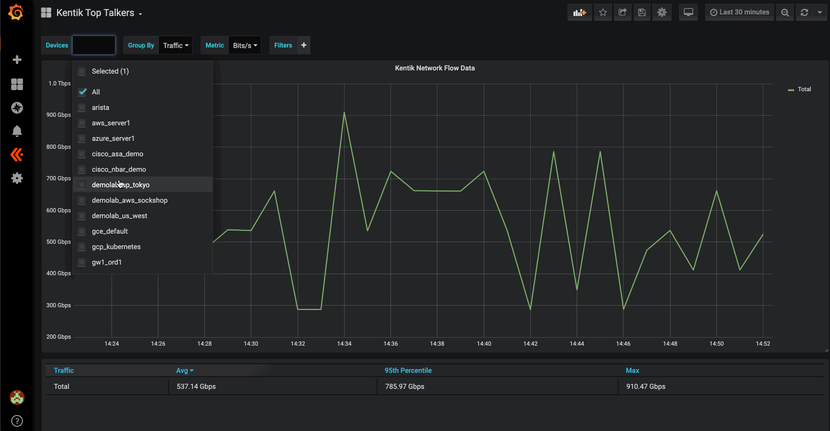The width and height of the screenshot is (830, 431).
Task: Click the Devices variable label
Action: (57, 46)
